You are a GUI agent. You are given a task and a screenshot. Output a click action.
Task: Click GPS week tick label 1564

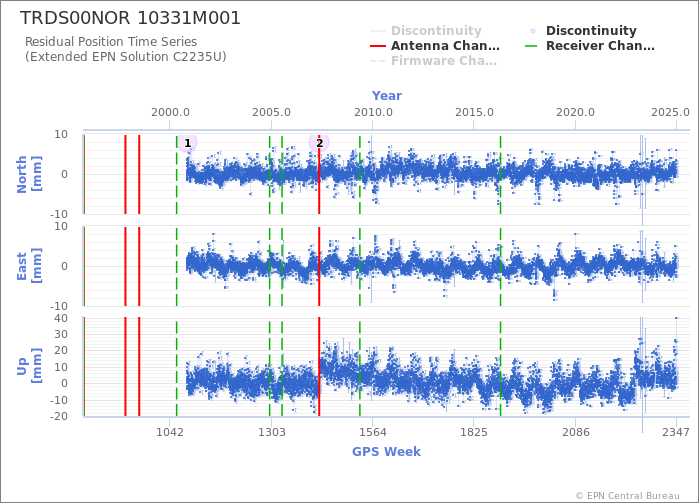pos(373,432)
